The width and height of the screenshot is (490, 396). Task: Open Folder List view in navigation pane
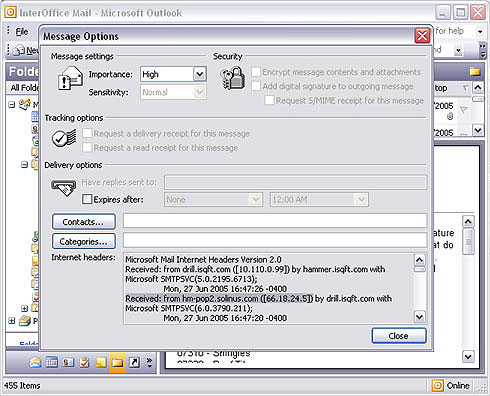pos(117,362)
